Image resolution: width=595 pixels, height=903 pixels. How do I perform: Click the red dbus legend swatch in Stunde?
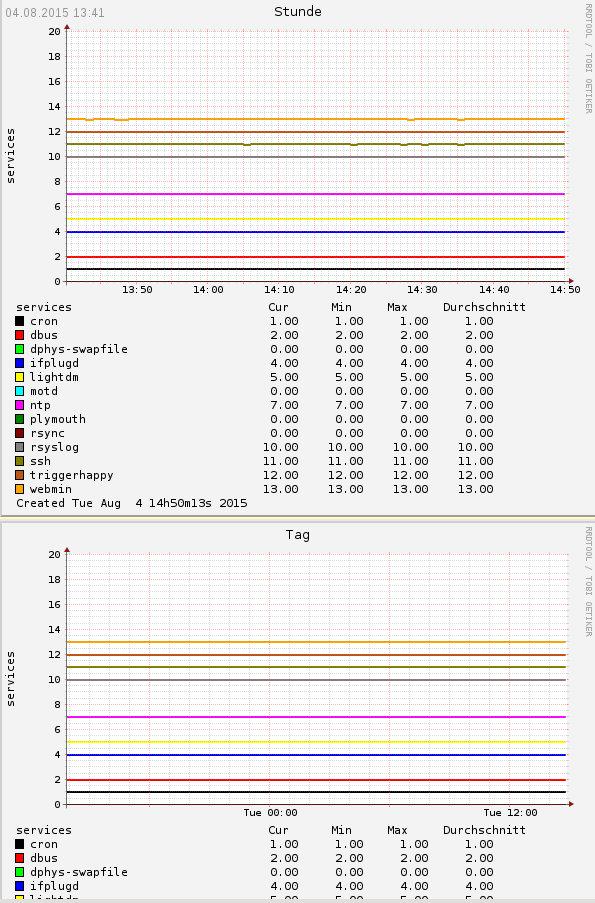[20, 335]
